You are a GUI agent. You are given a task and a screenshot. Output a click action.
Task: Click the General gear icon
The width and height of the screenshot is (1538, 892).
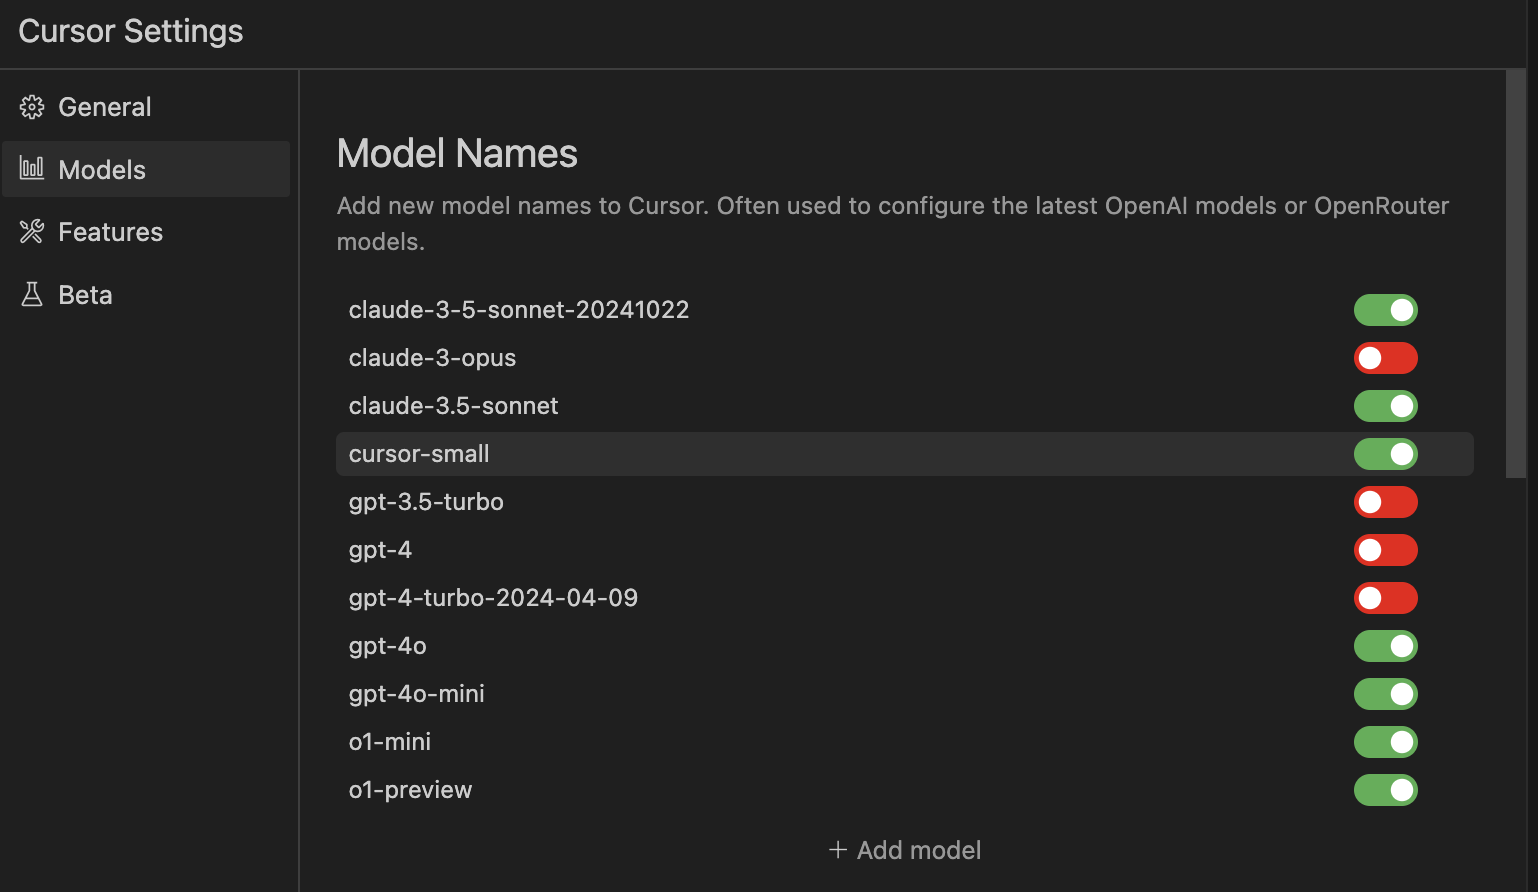(32, 107)
